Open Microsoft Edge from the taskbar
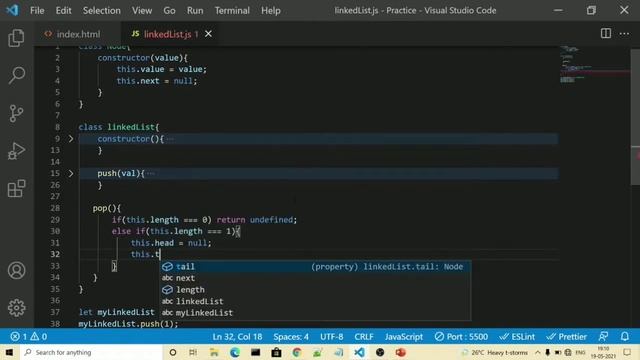This screenshot has width=640, height=360. 235,352
